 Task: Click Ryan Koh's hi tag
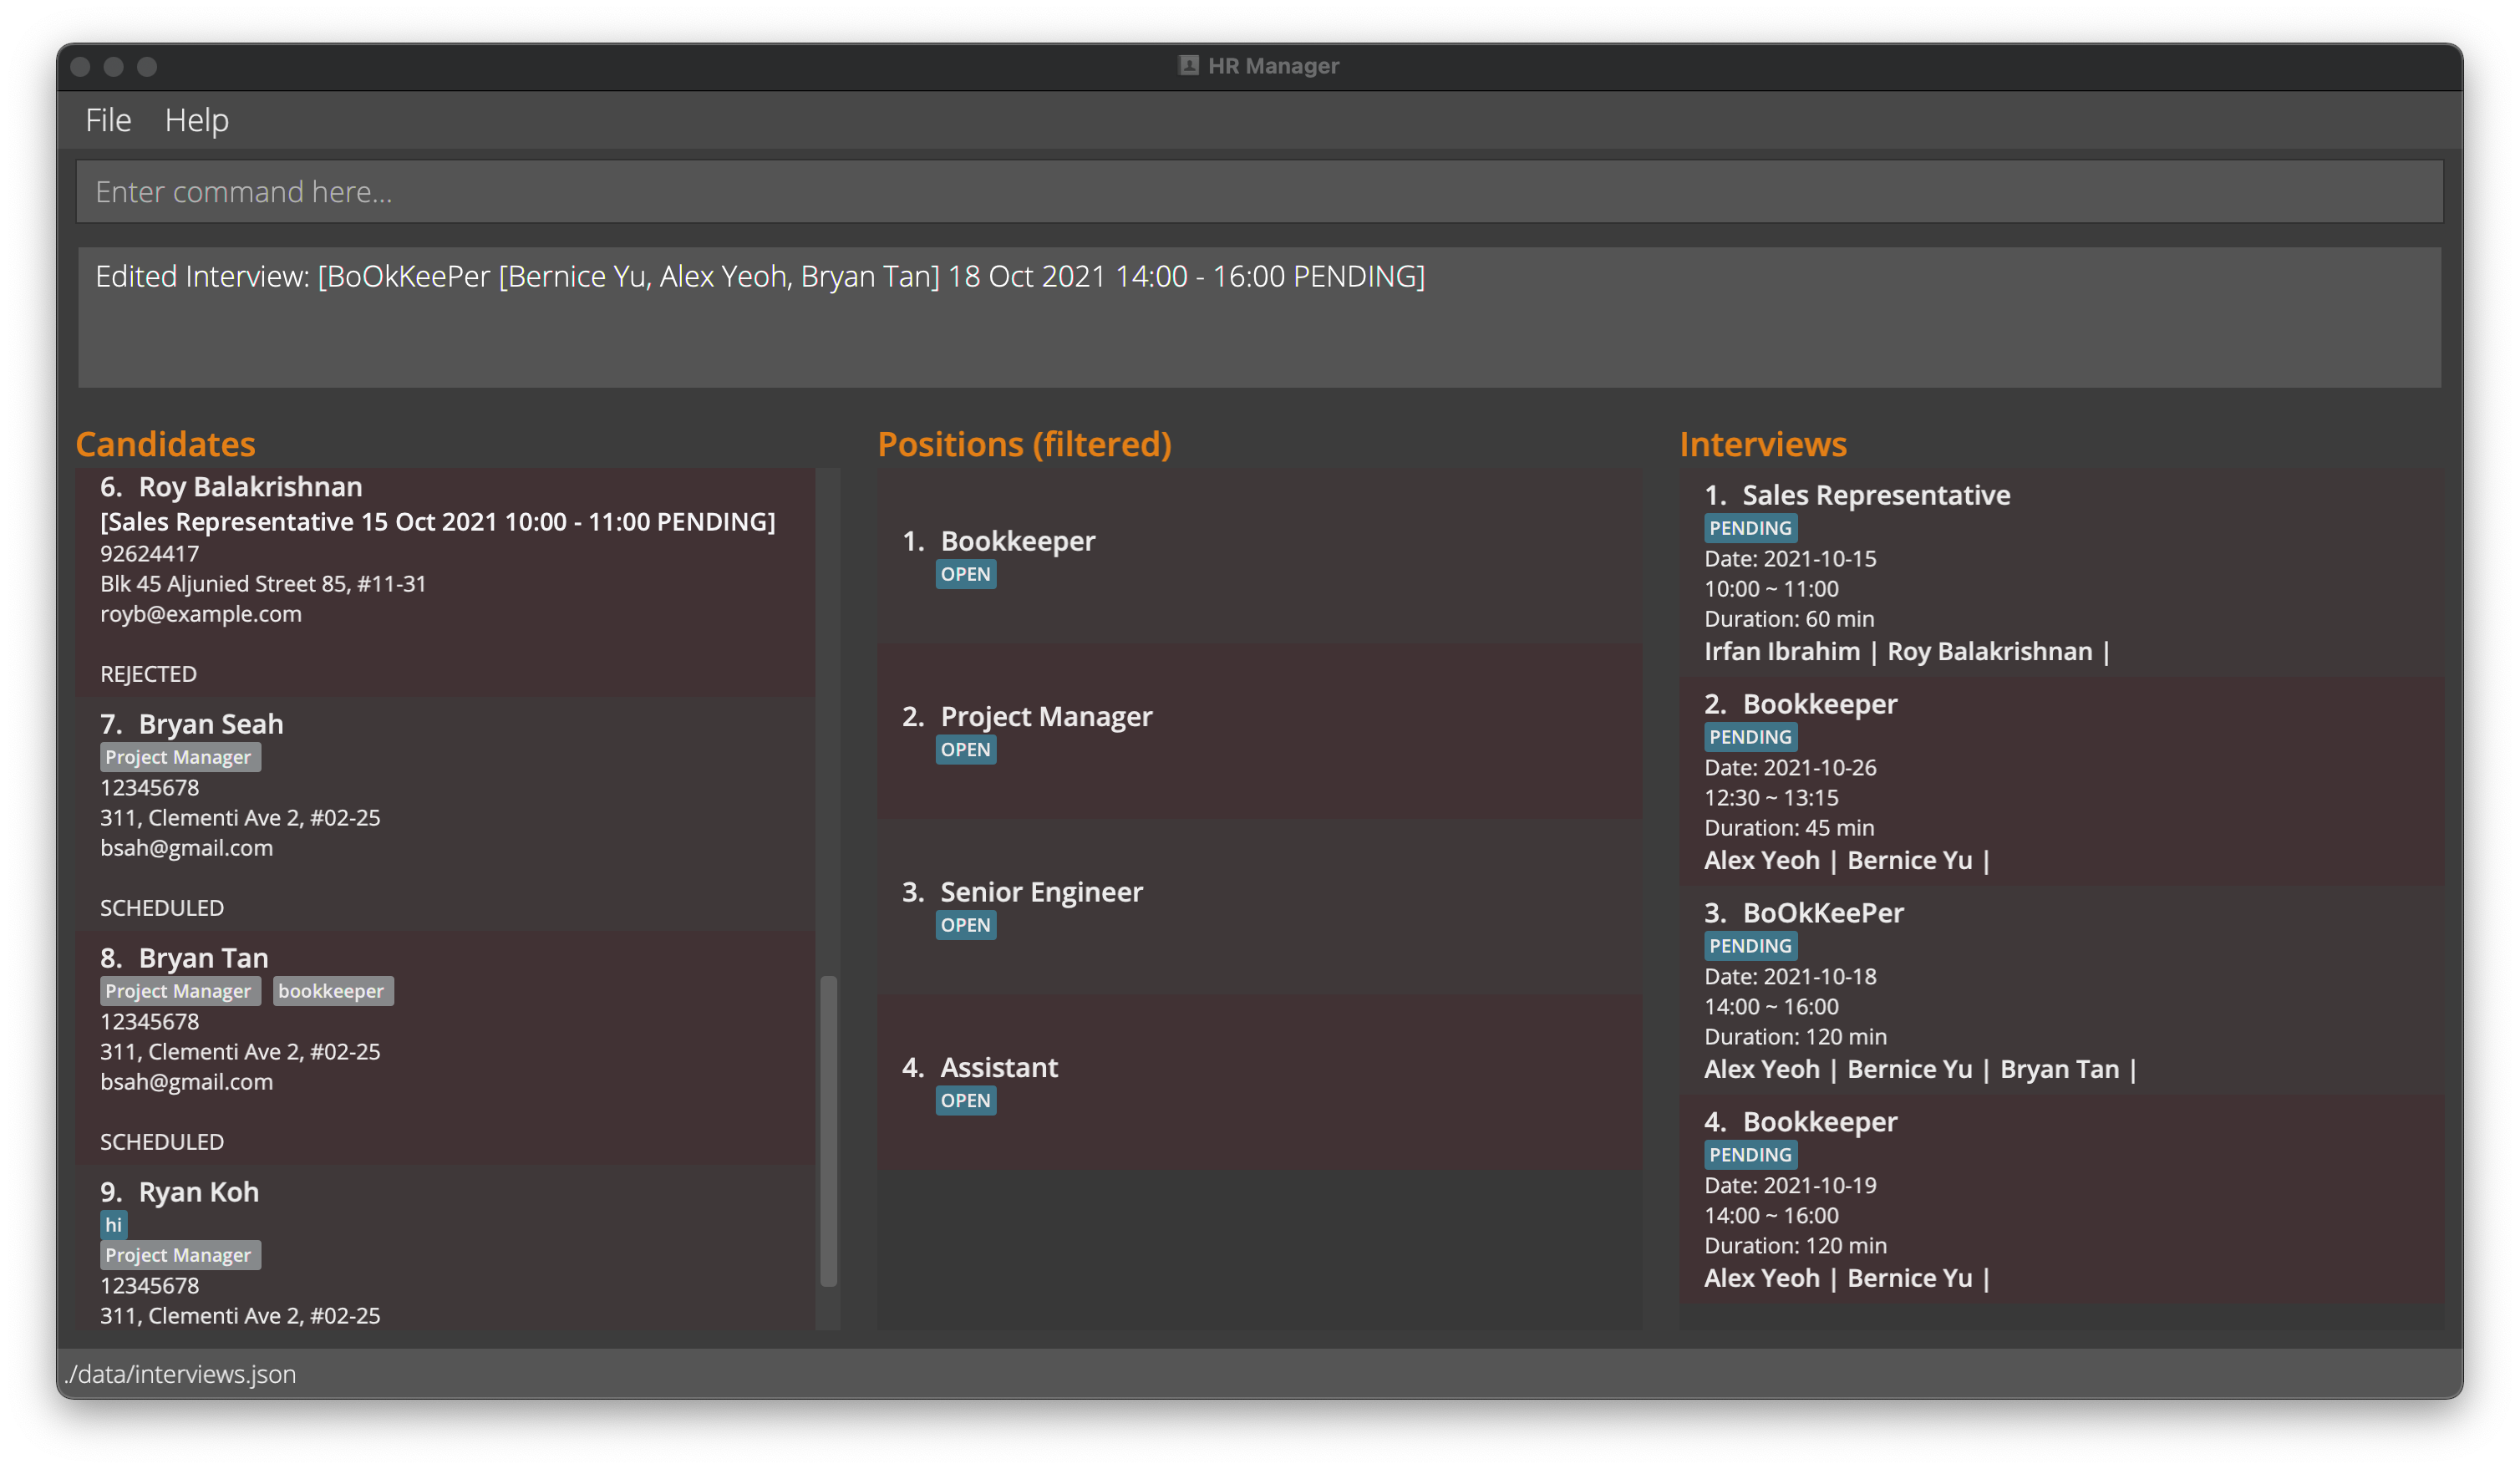click(x=113, y=1225)
